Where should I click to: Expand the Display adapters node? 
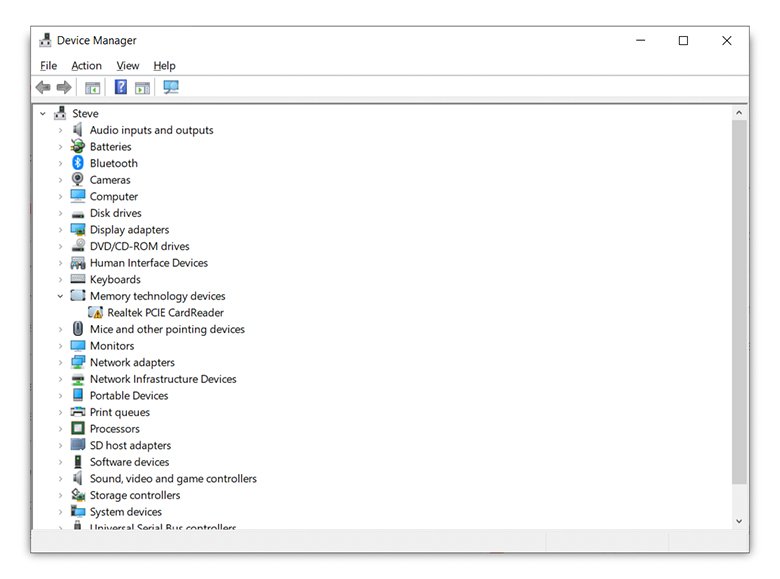[x=60, y=230]
